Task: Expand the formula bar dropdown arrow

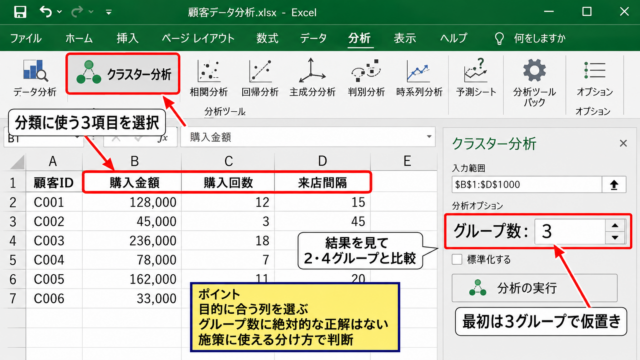Action: [429, 137]
